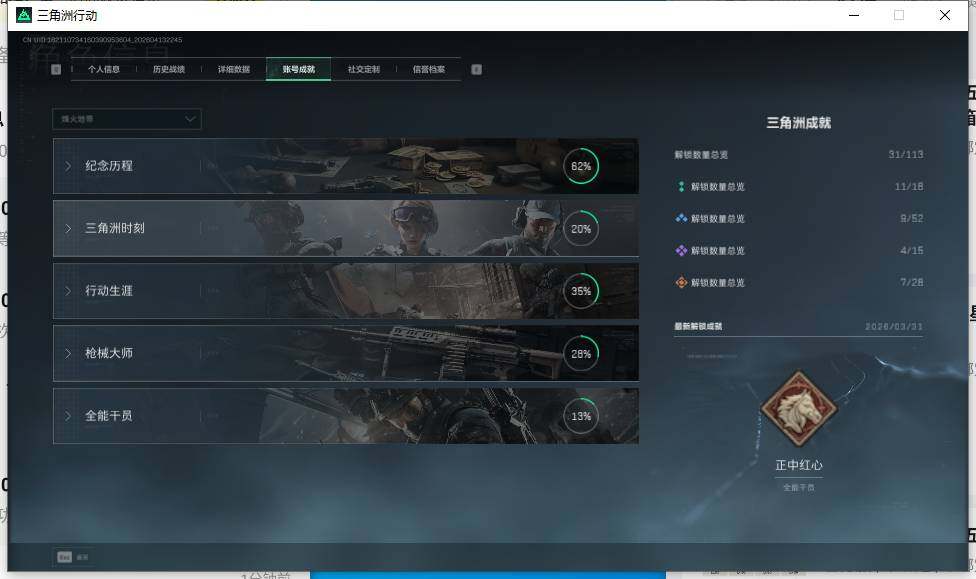Maximize the 三角洲行动 window

pos(899,15)
